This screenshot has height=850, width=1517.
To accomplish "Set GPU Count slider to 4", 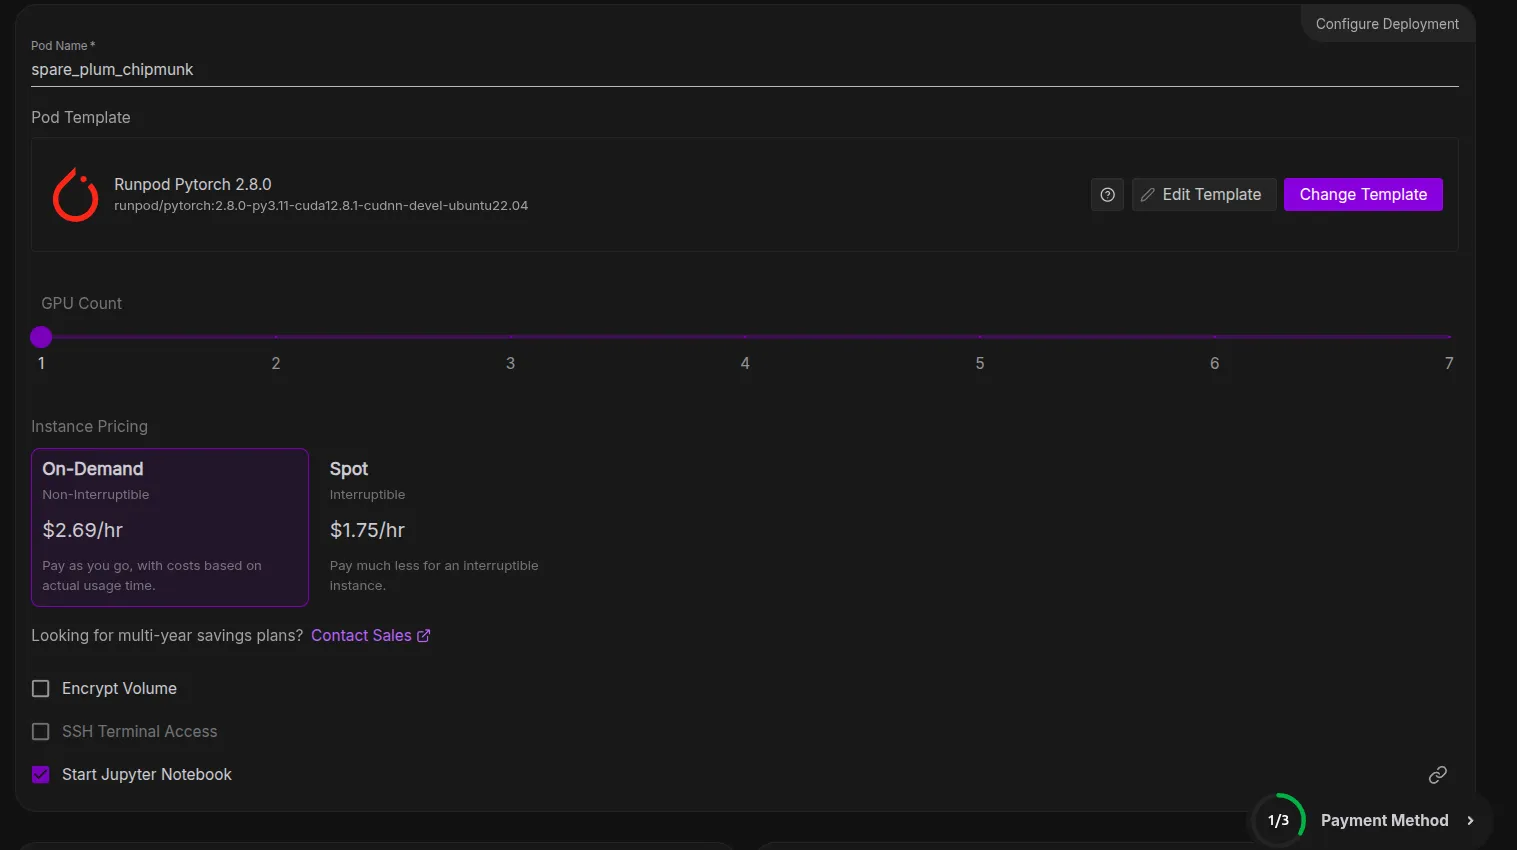I will (745, 337).
